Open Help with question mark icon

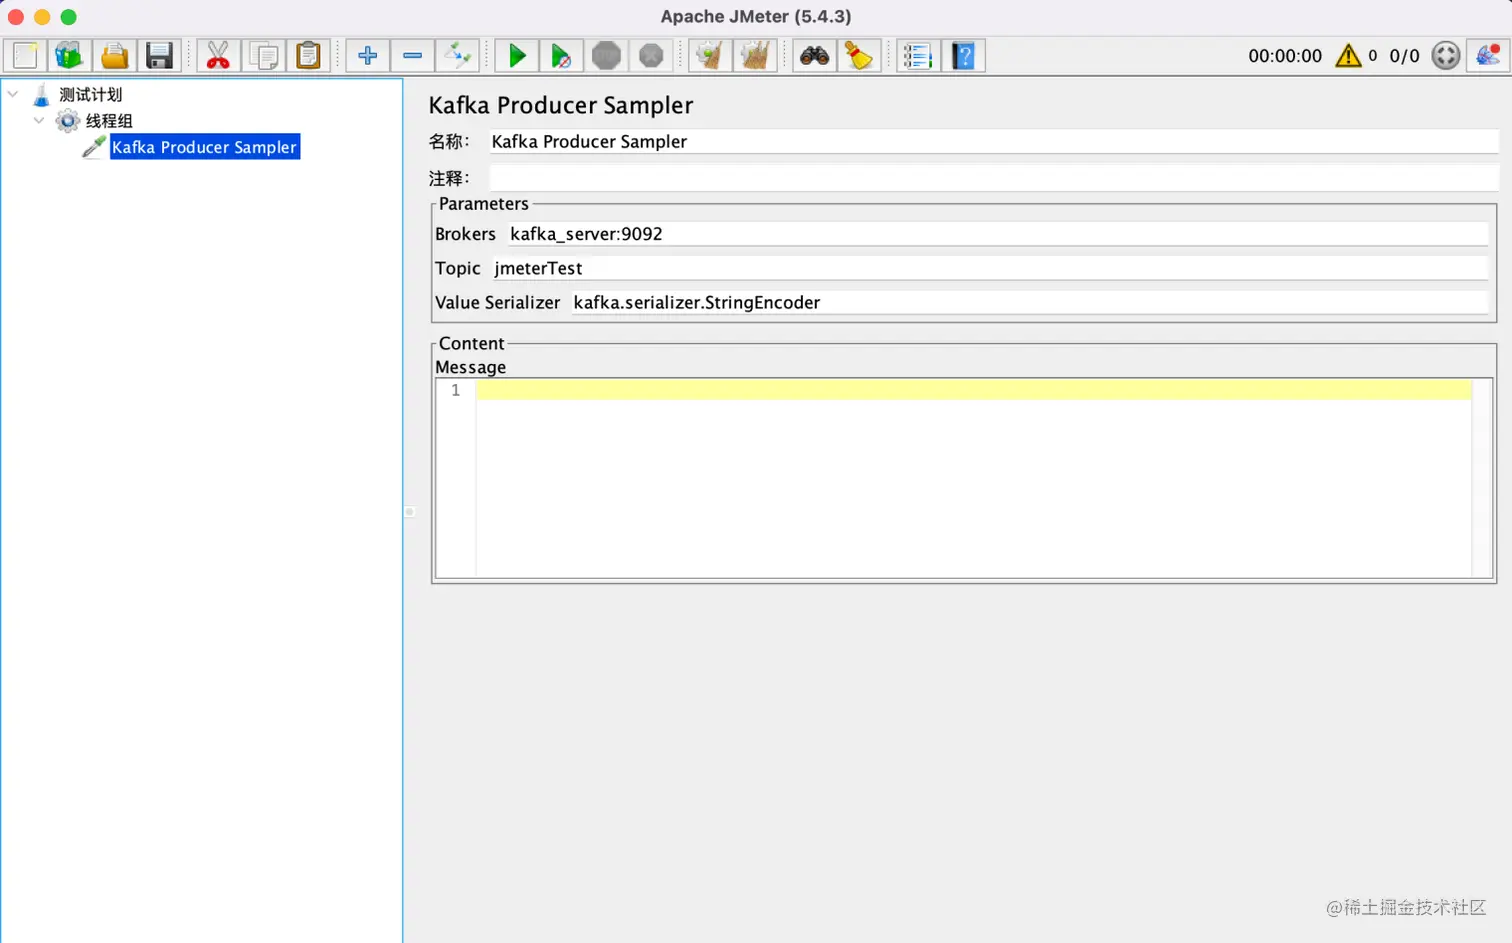click(963, 56)
